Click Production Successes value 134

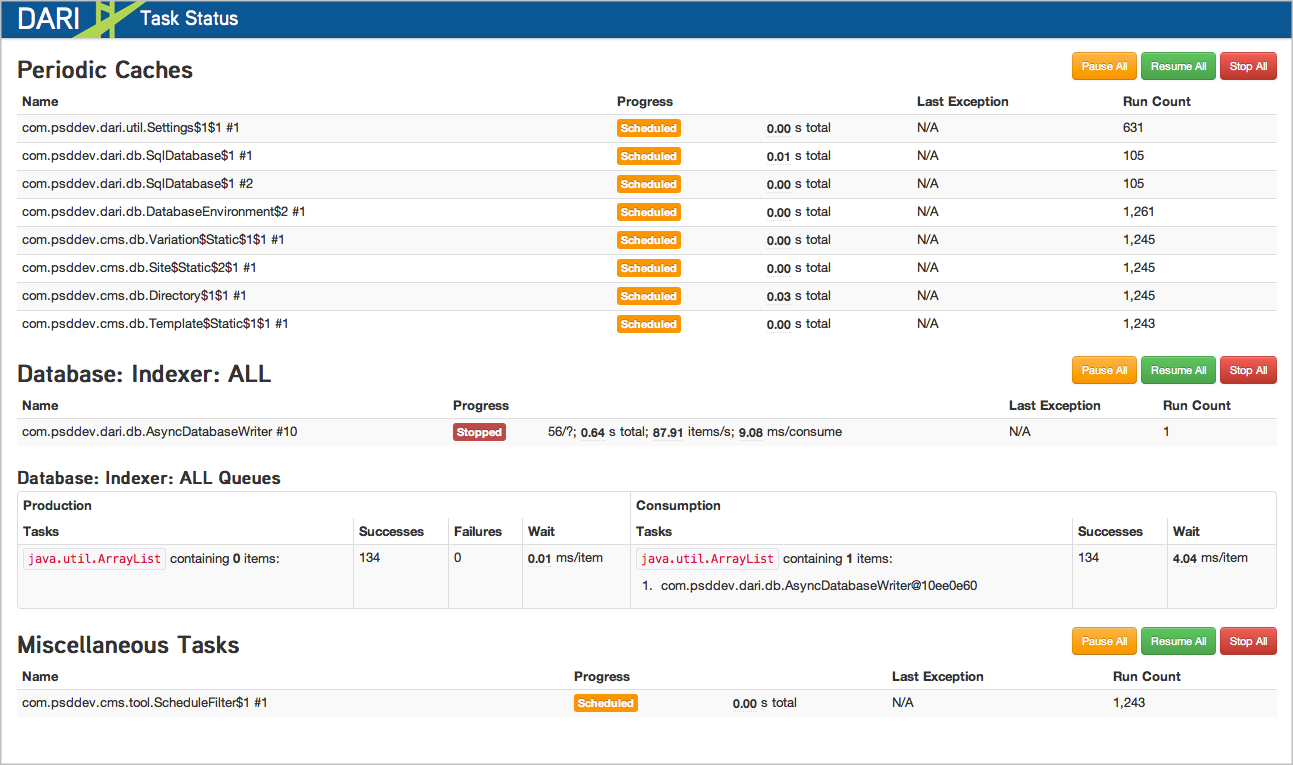pyautogui.click(x=369, y=558)
